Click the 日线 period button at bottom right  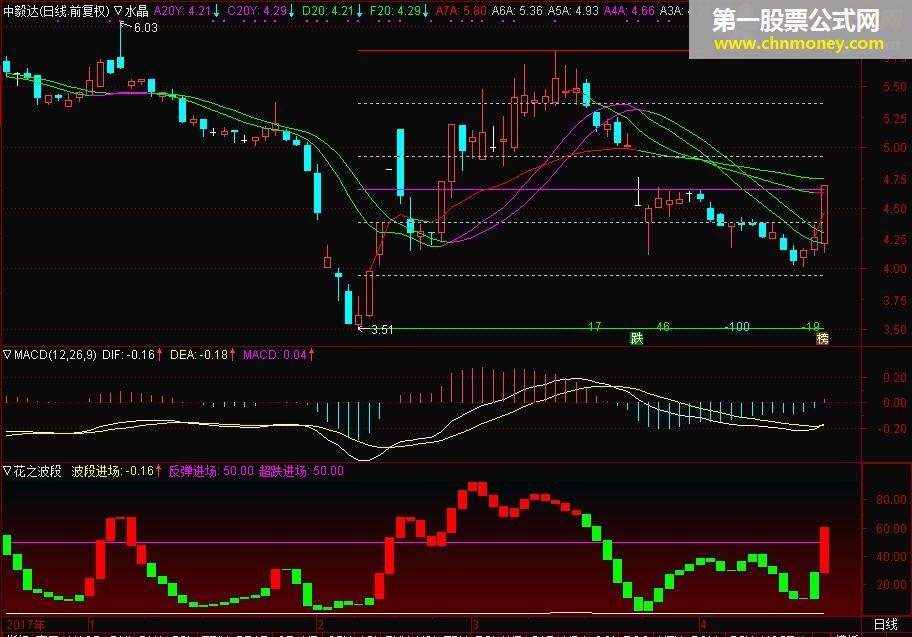[x=886, y=624]
